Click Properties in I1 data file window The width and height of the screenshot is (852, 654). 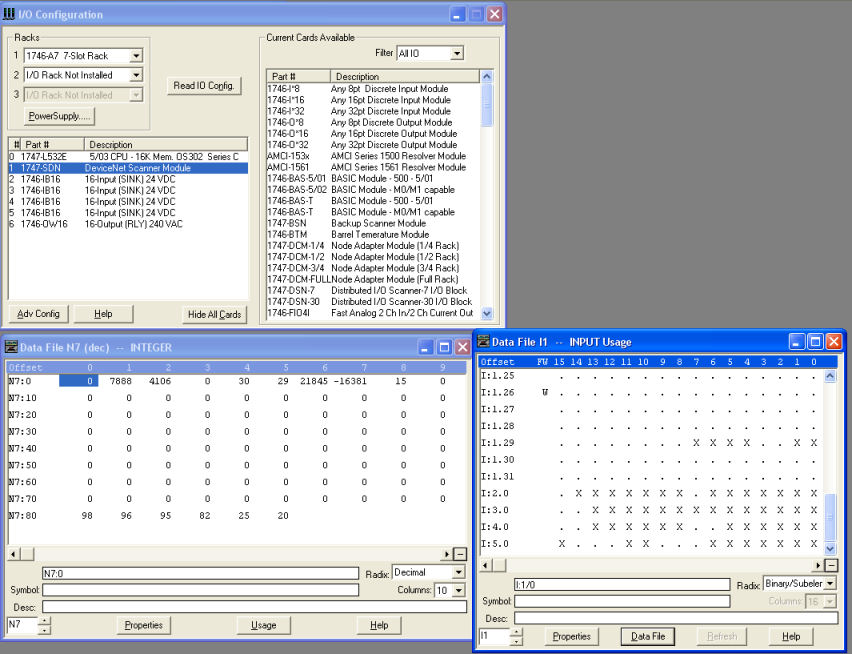[572, 636]
